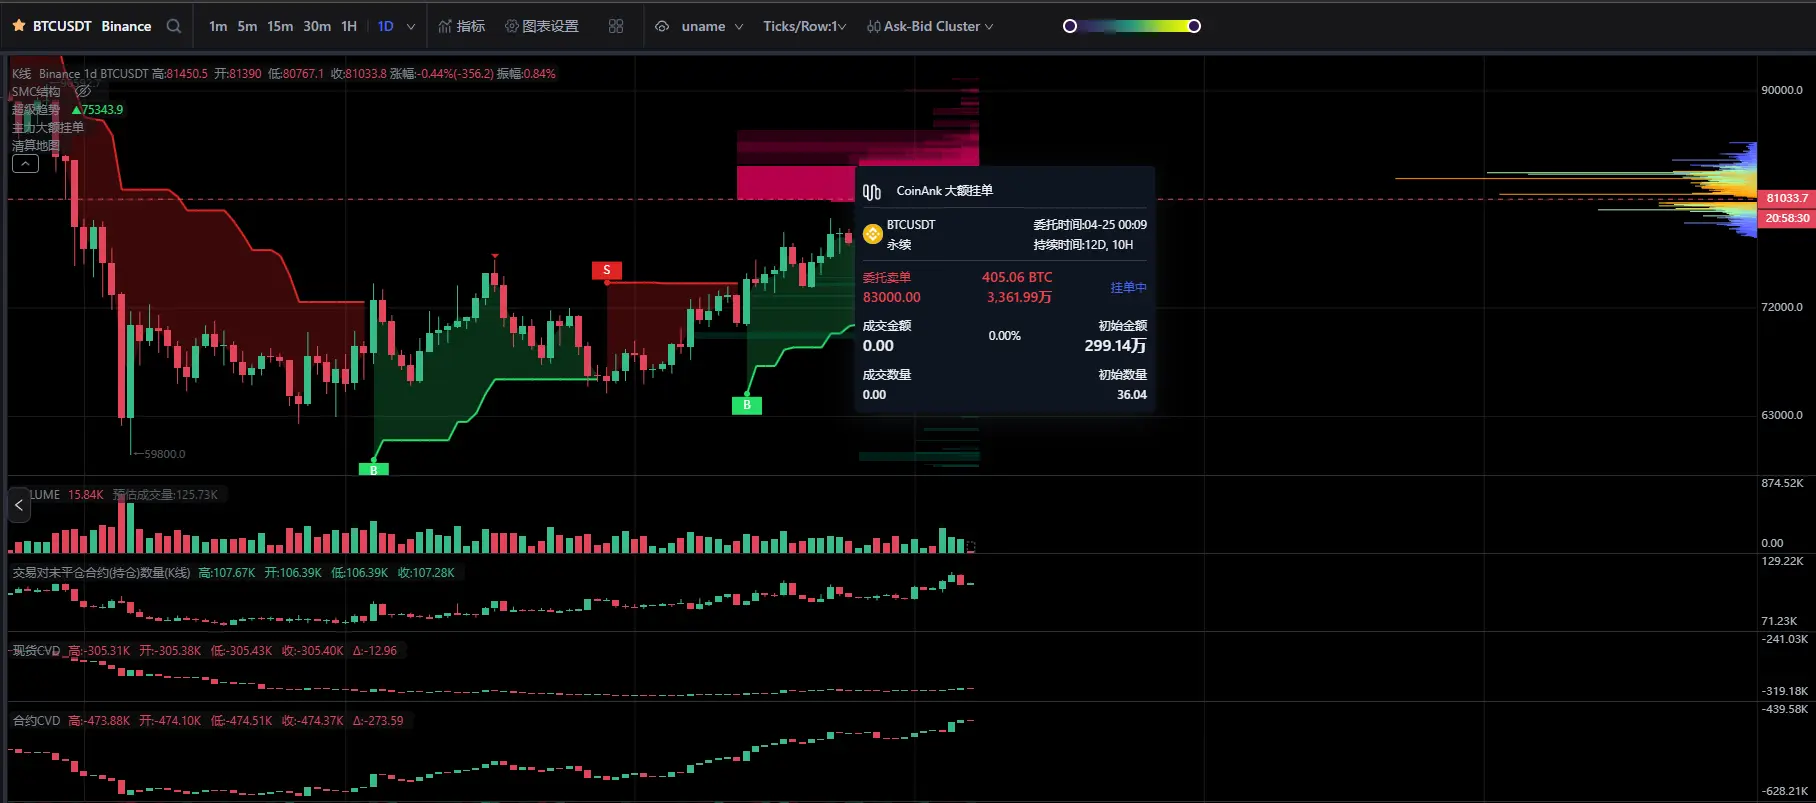Click the green B marker under the 59800 low
The height and width of the screenshot is (803, 1816).
pos(374,469)
